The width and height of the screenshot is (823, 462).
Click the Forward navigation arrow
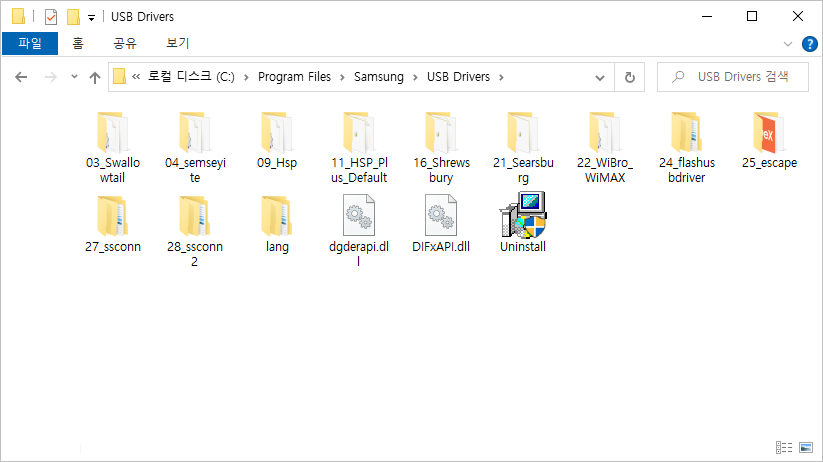(x=50, y=77)
